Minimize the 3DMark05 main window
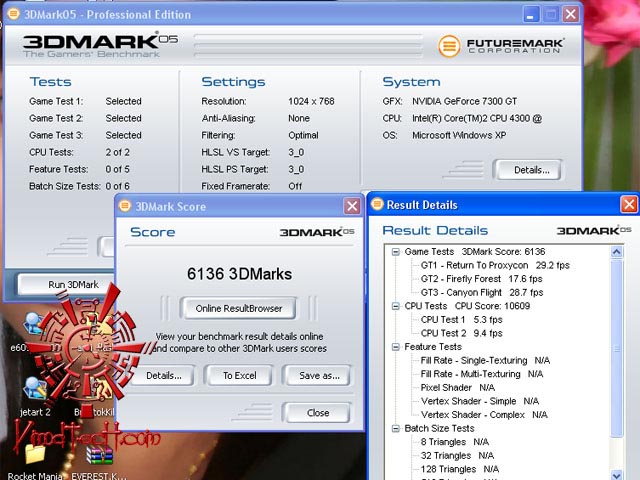This screenshot has width=640, height=480. pyautogui.click(x=531, y=15)
